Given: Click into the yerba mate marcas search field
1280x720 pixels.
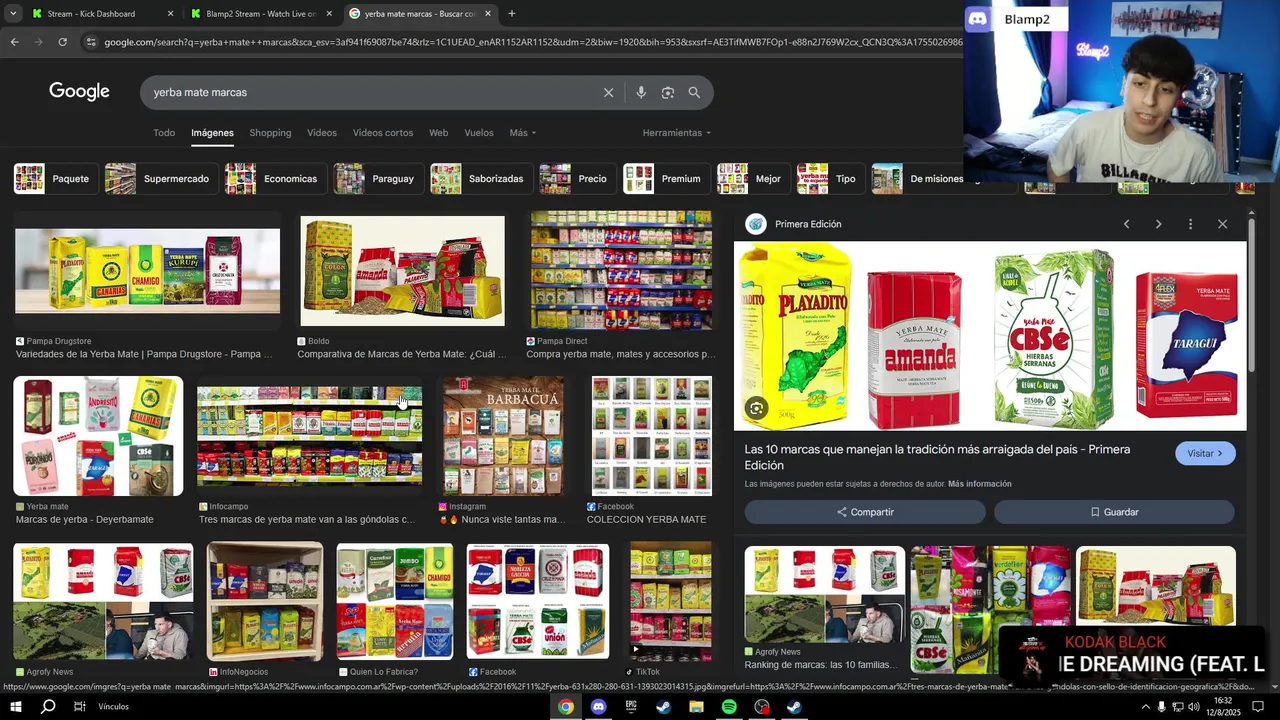Looking at the screenshot, I should (x=370, y=92).
